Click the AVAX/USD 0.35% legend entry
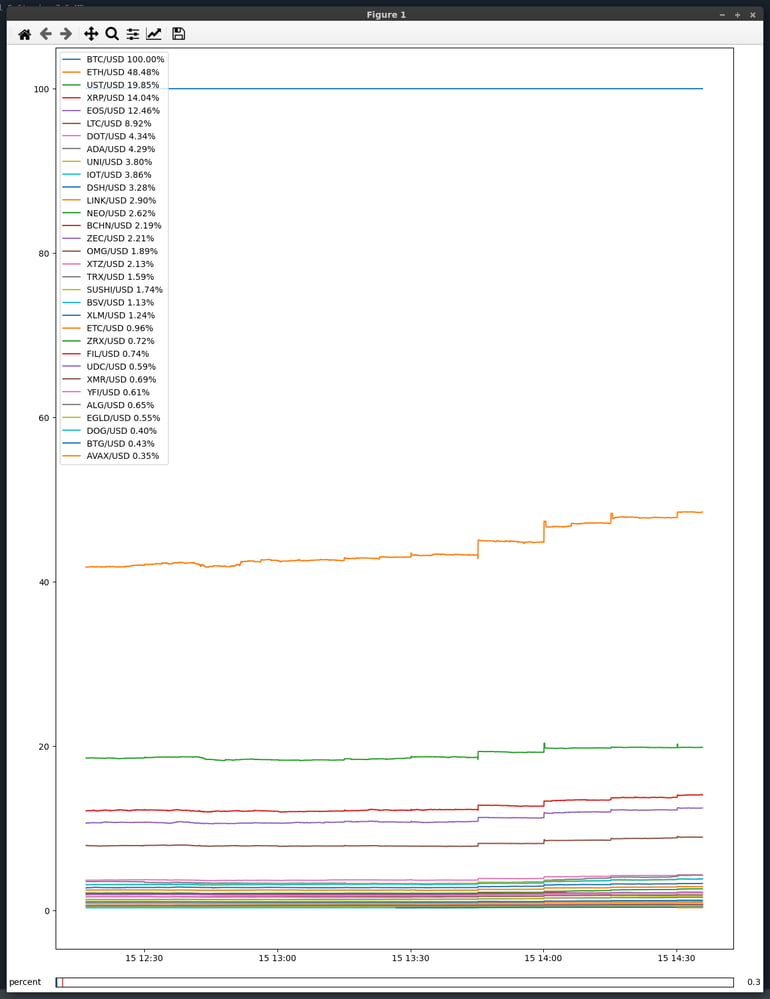Screen dimensions: 770x999 (x=111, y=456)
